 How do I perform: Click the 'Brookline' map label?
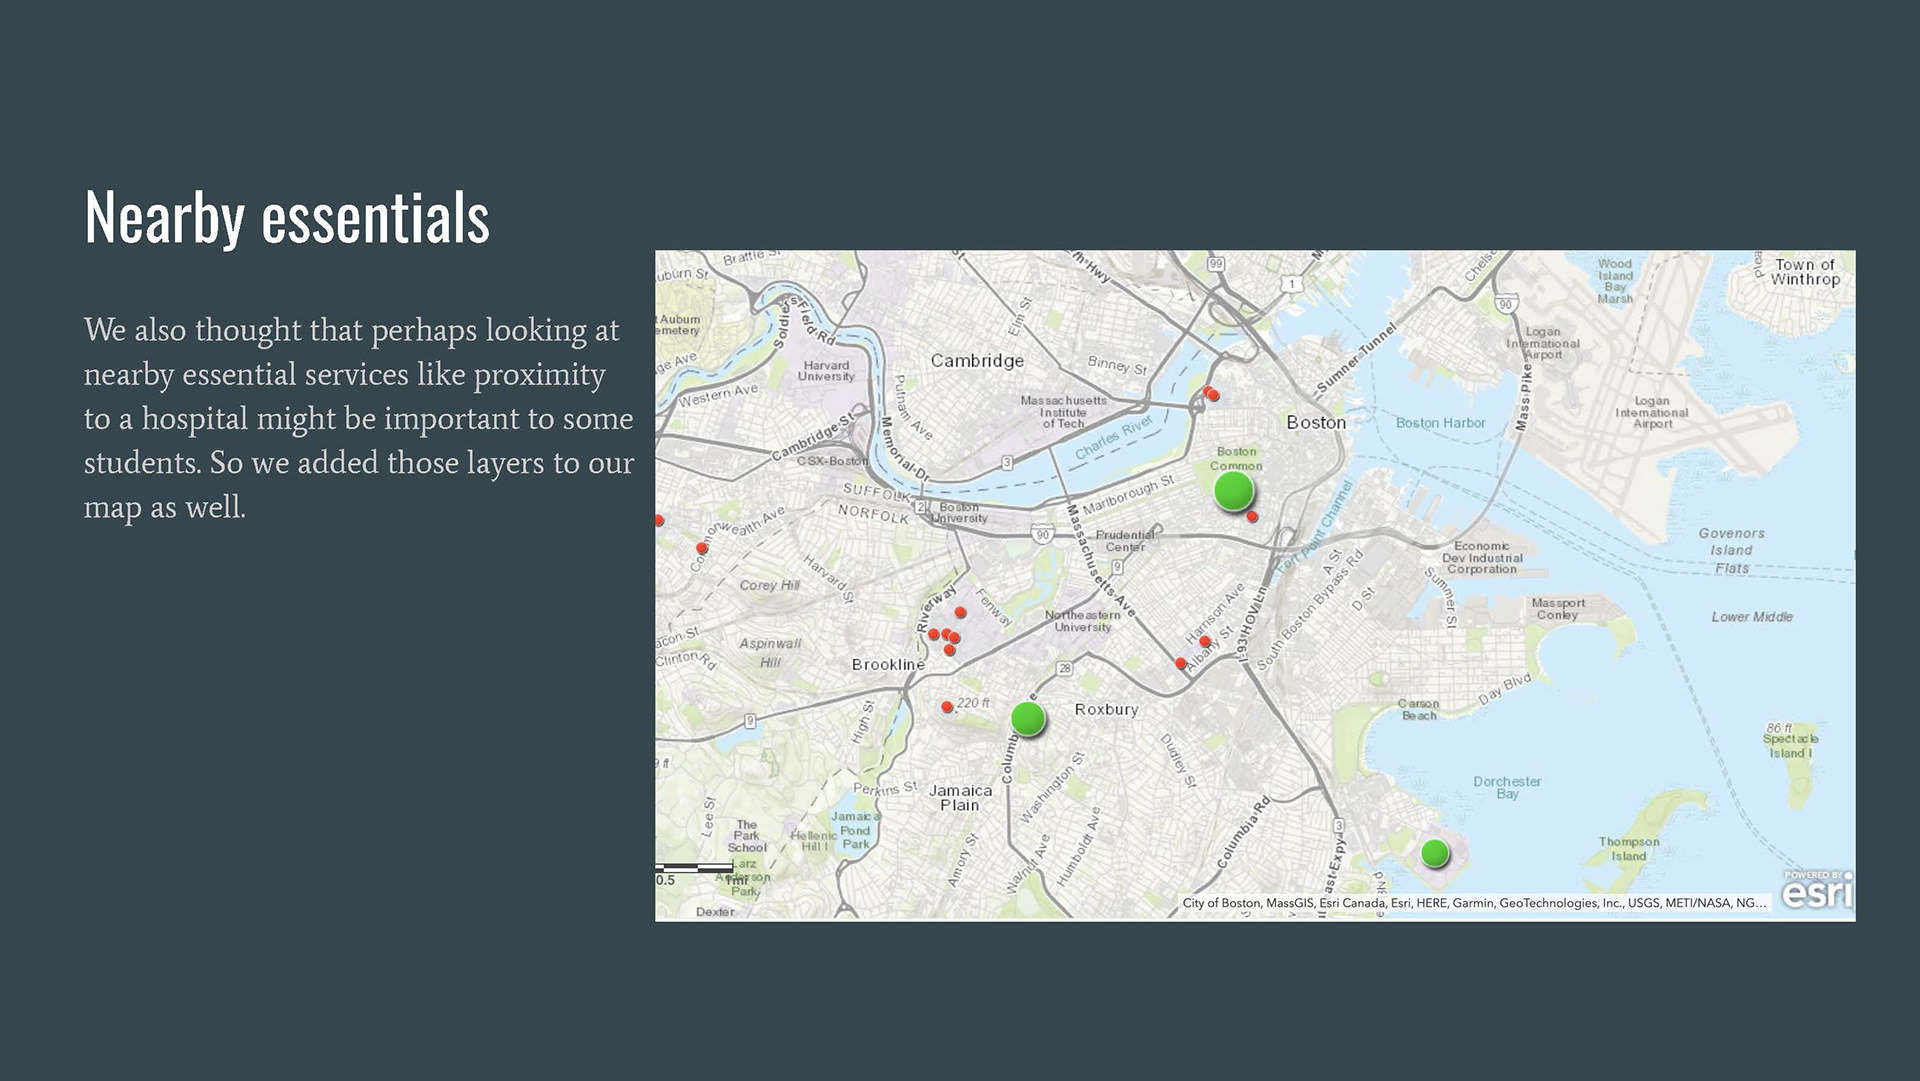click(x=888, y=665)
